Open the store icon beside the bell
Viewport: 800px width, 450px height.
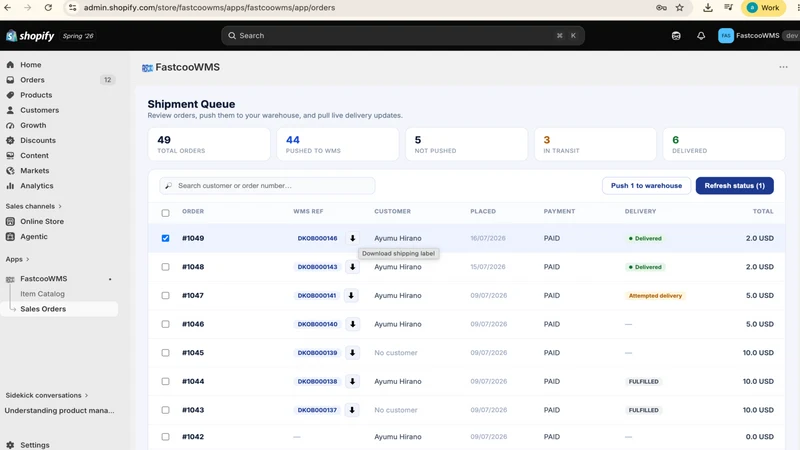click(x=676, y=36)
